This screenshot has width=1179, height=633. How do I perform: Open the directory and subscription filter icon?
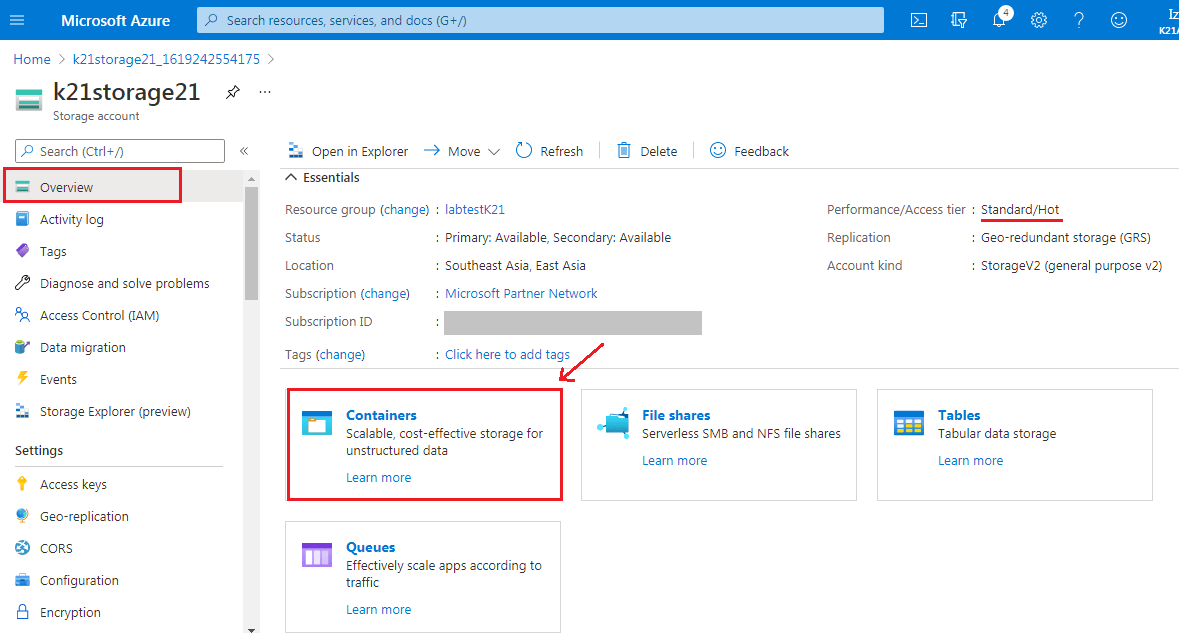tap(959, 20)
